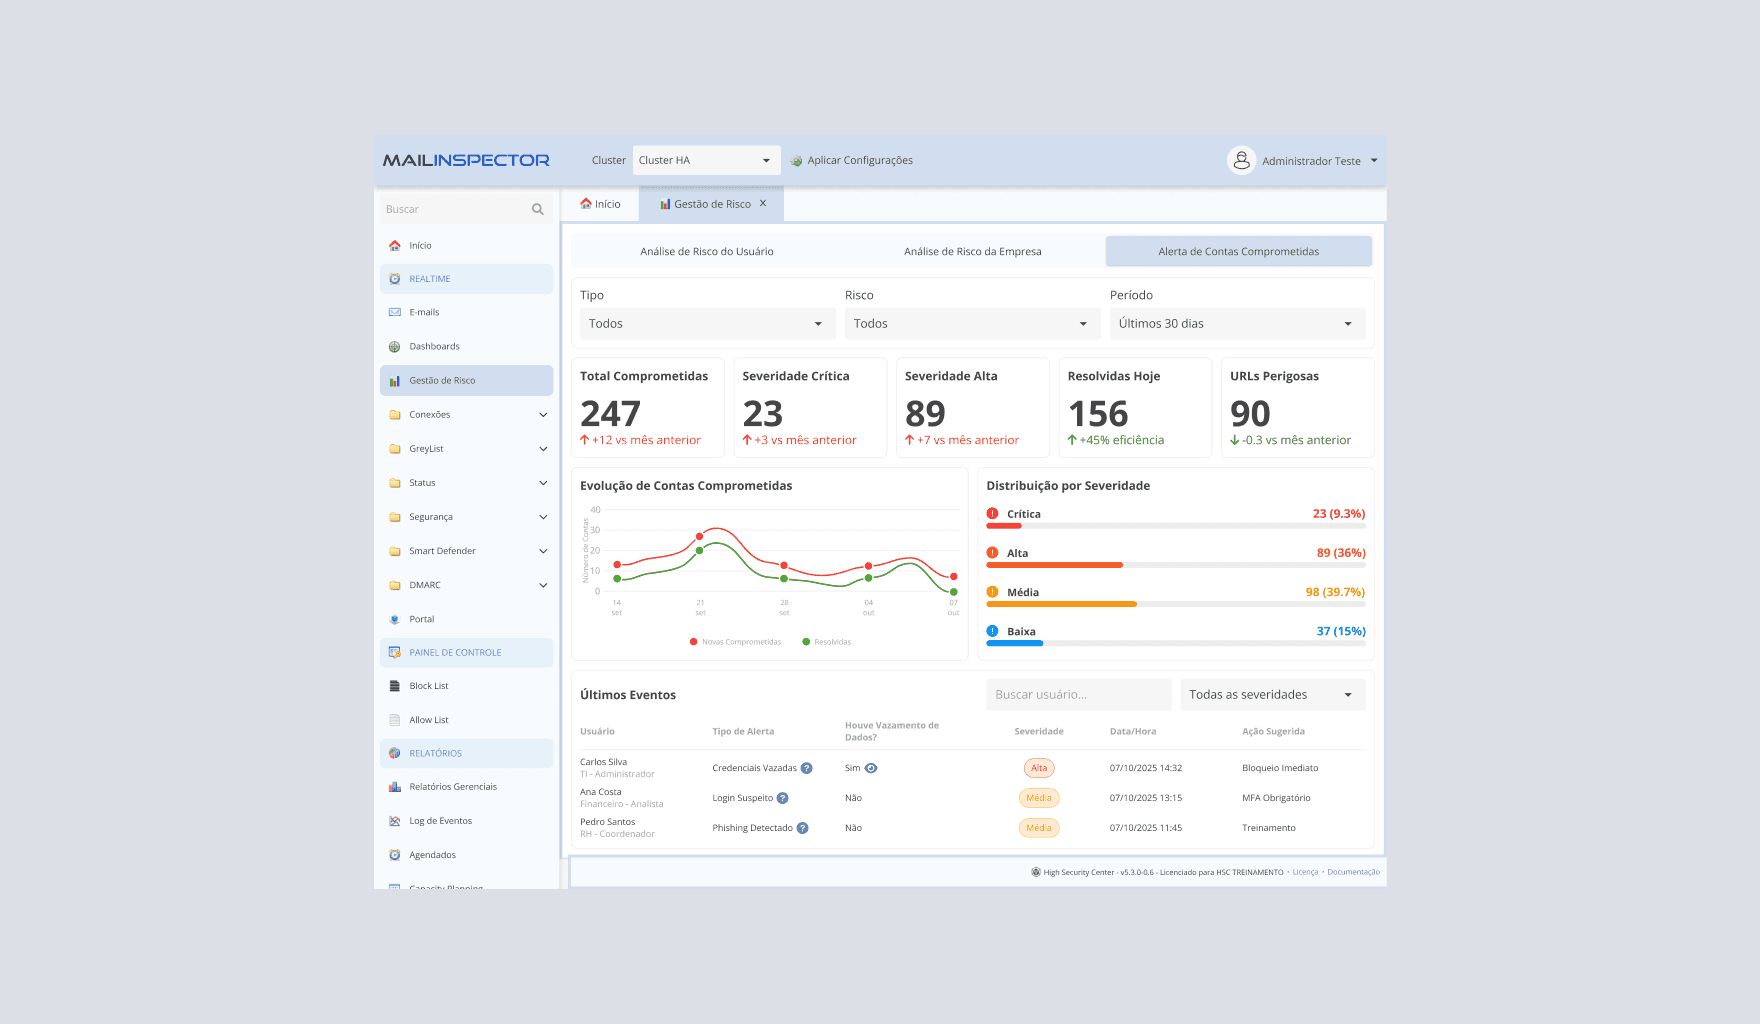Image resolution: width=1760 pixels, height=1024 pixels.
Task: Click the Smart Defender folder icon
Action: point(395,551)
